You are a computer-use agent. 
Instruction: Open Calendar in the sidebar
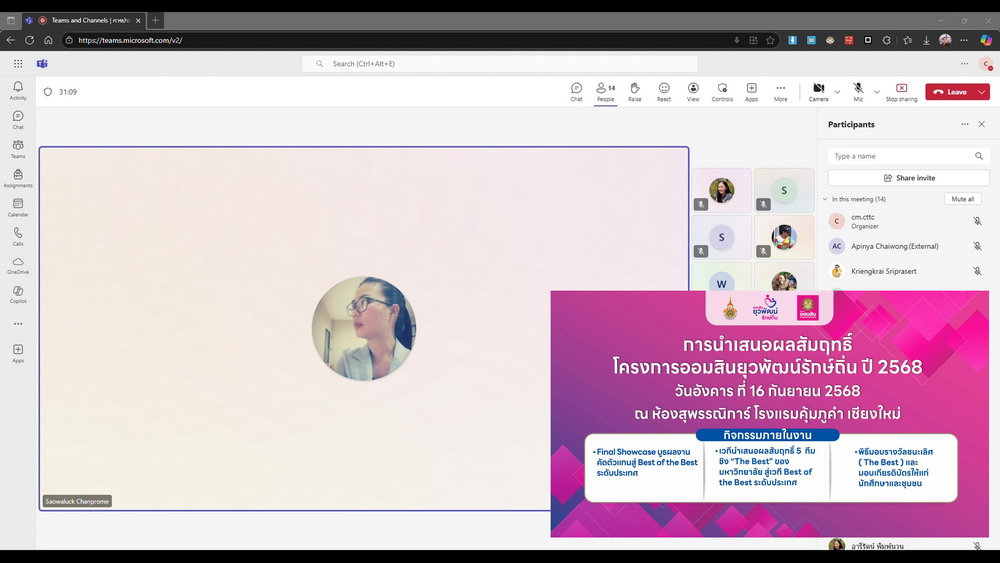coord(18,207)
